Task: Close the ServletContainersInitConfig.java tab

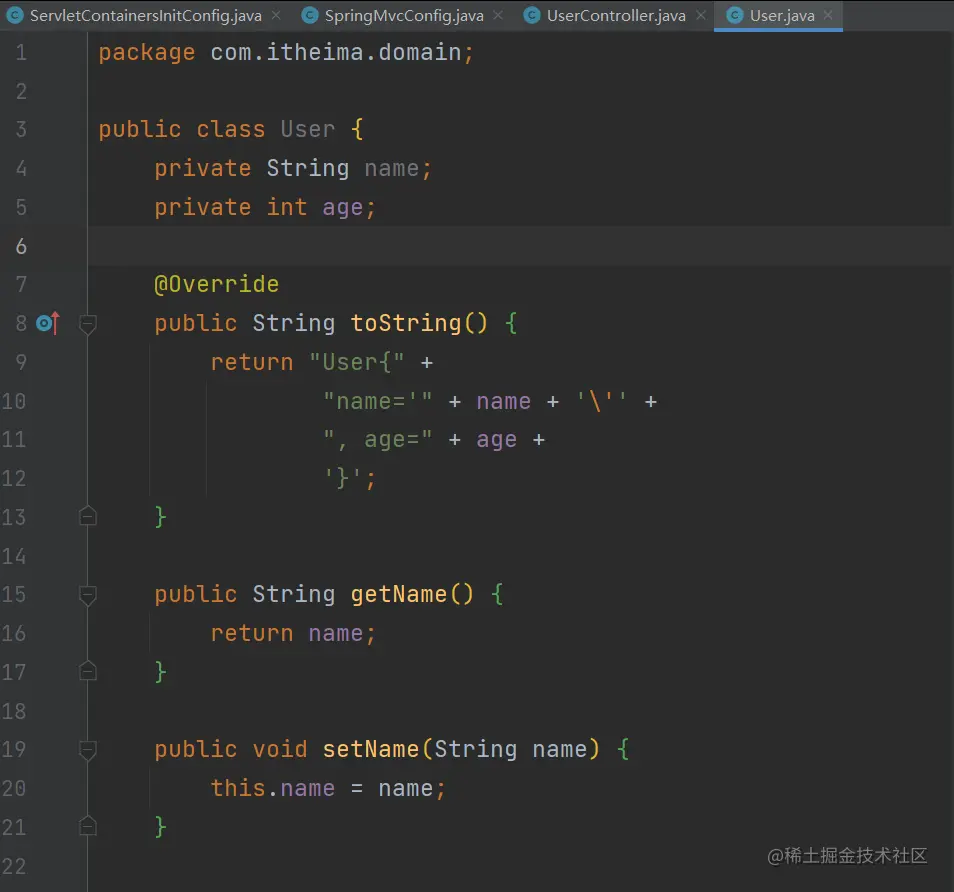Action: [x=276, y=15]
